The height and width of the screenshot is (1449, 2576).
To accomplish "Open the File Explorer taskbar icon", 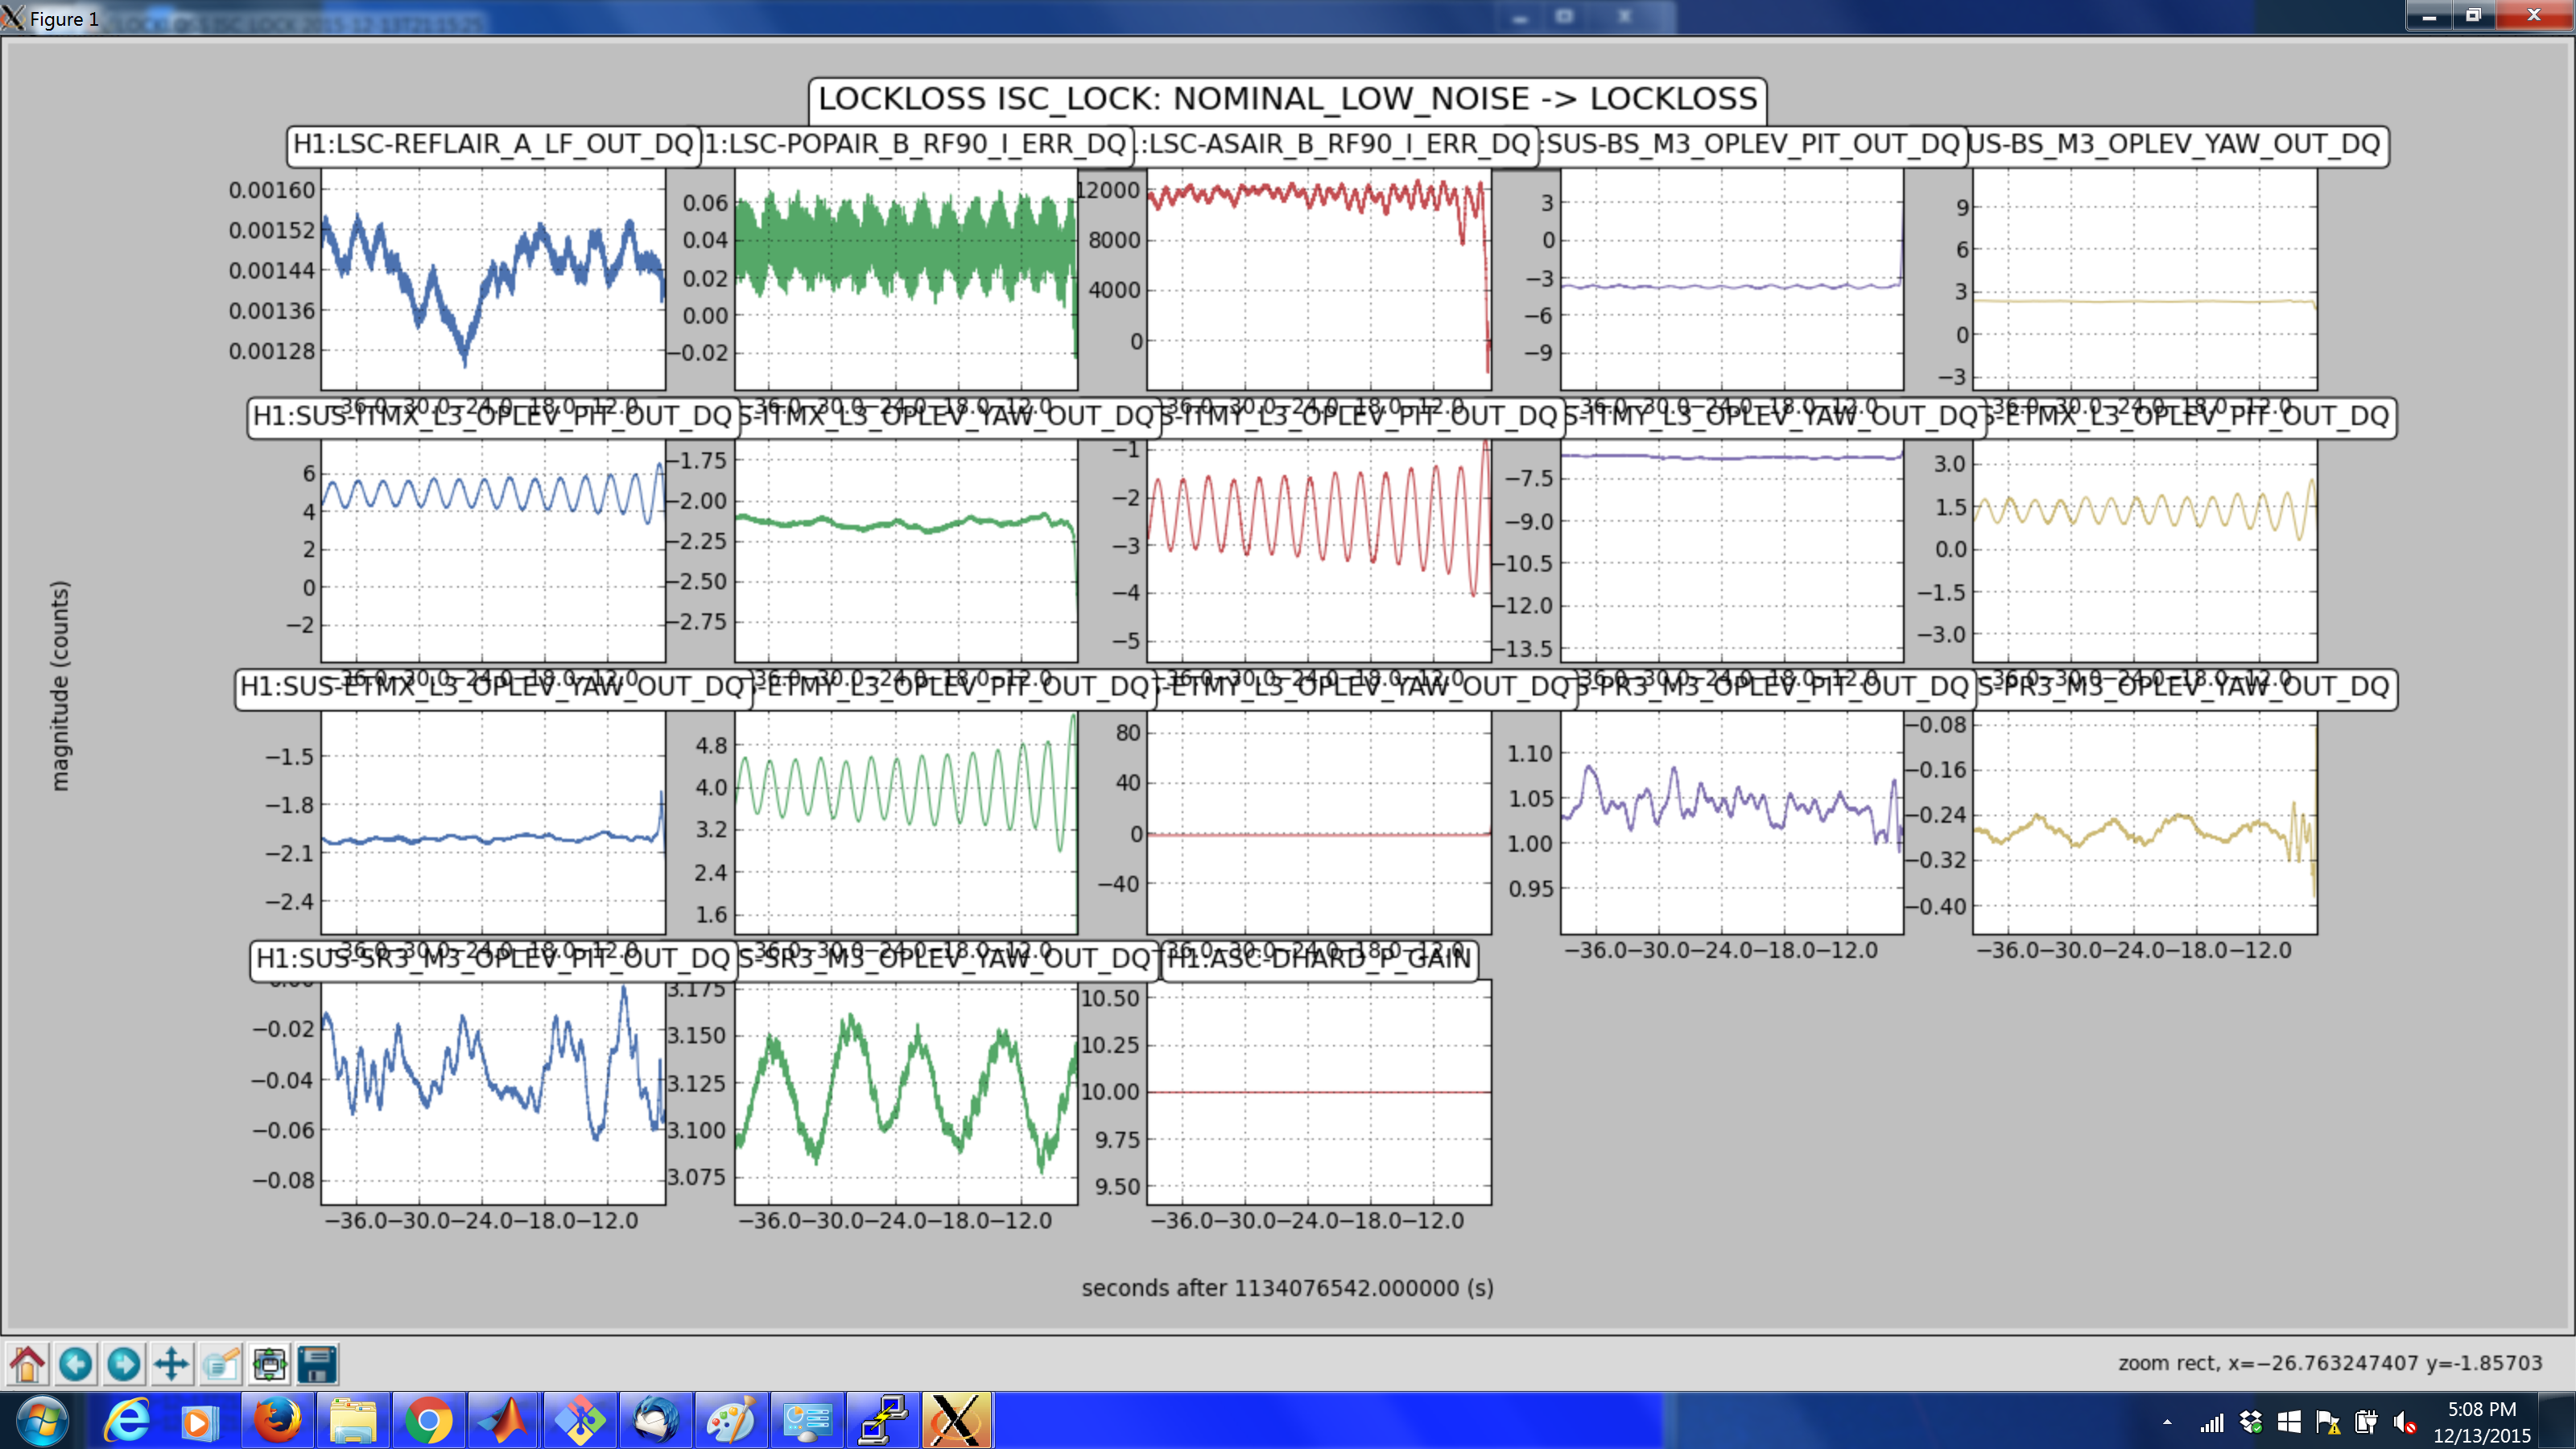I will click(x=352, y=1421).
